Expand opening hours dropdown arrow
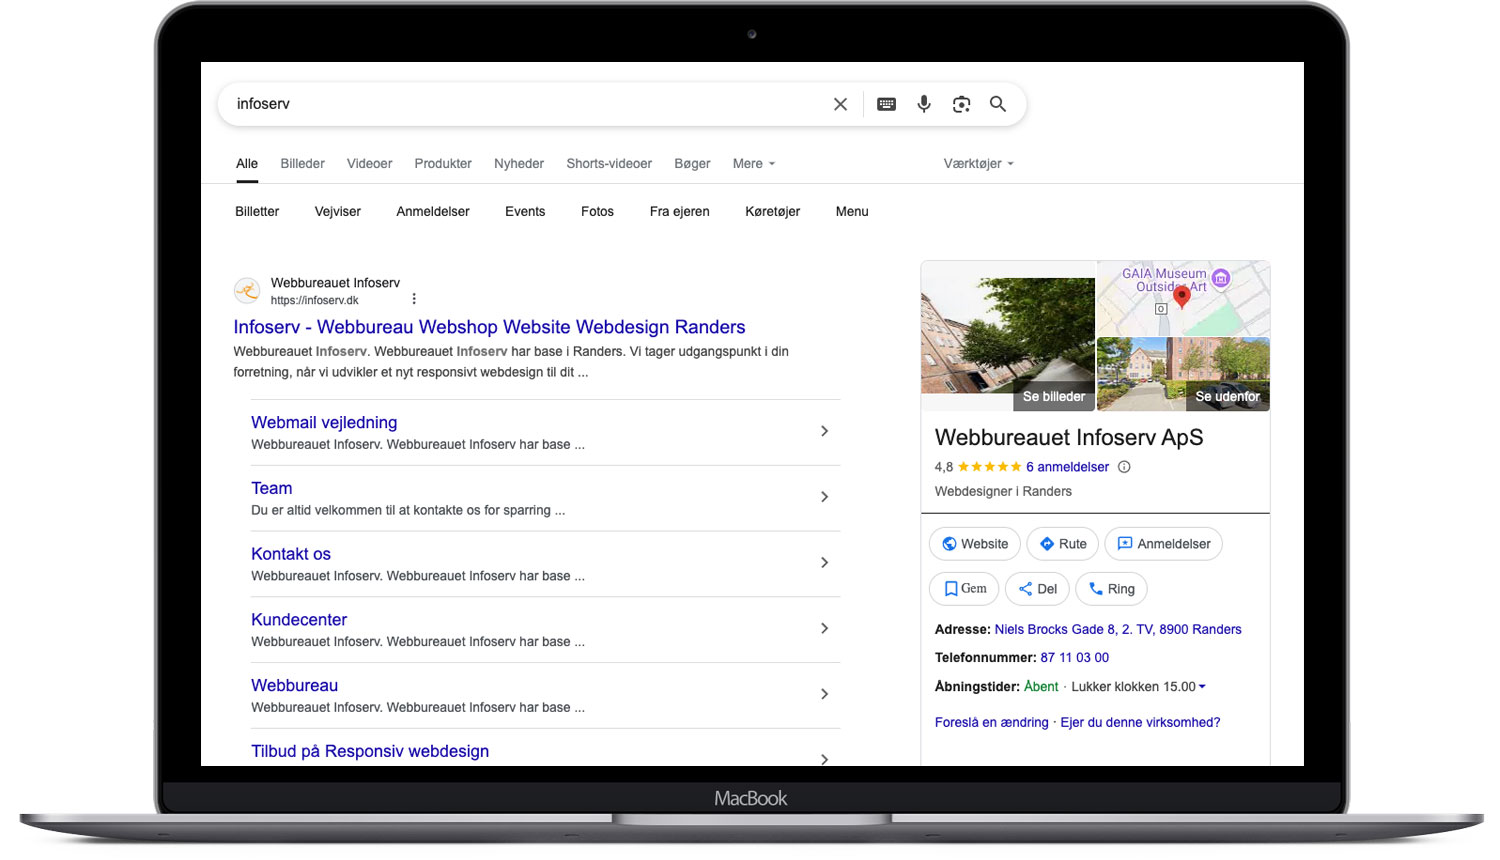 pos(1202,687)
